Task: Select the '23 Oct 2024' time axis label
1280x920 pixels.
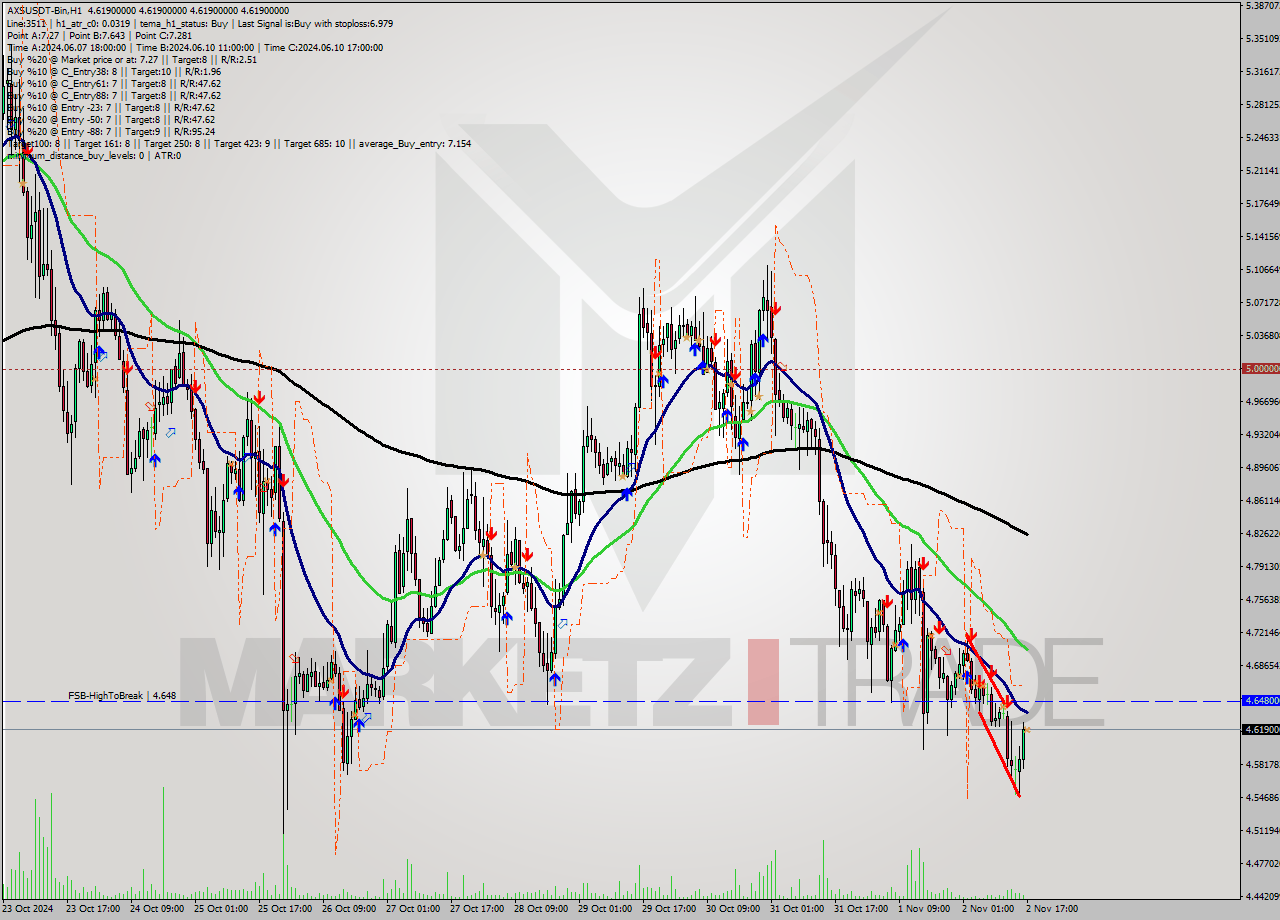Action: (28, 909)
